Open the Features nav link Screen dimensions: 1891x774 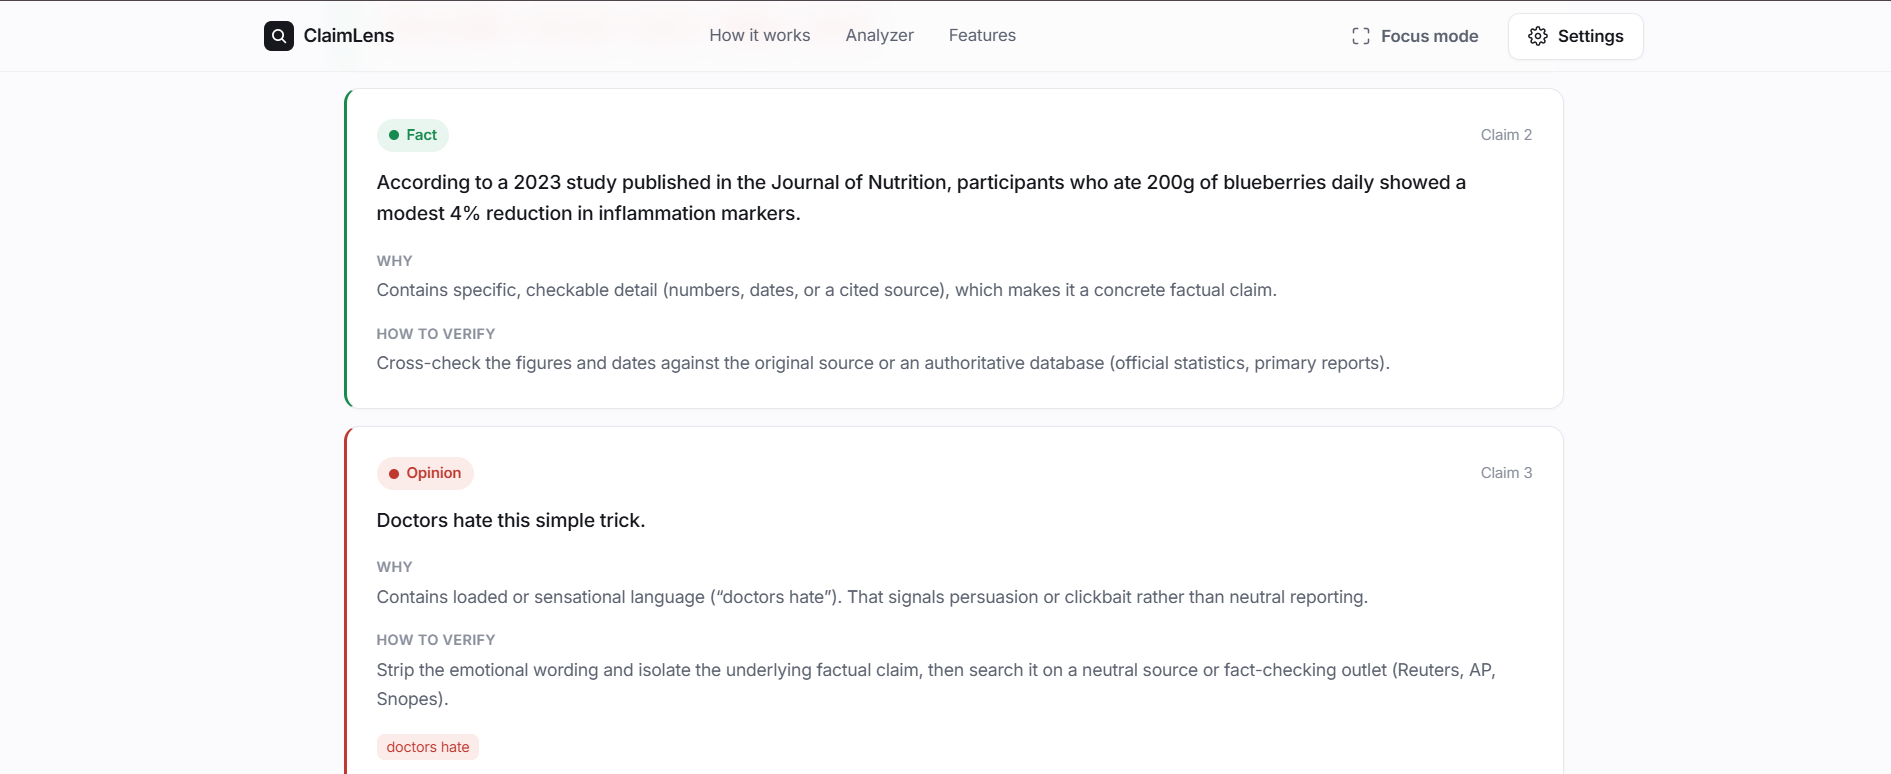982,35
